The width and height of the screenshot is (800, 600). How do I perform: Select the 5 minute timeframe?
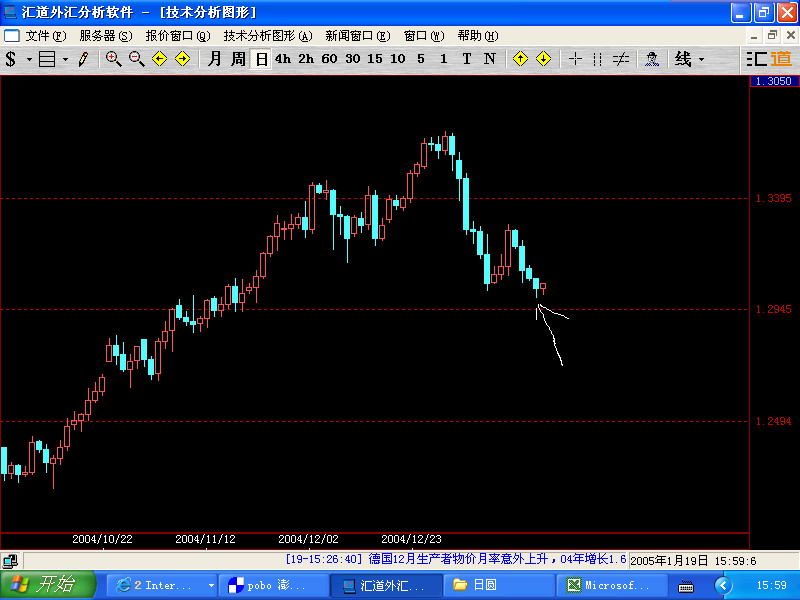click(x=421, y=59)
